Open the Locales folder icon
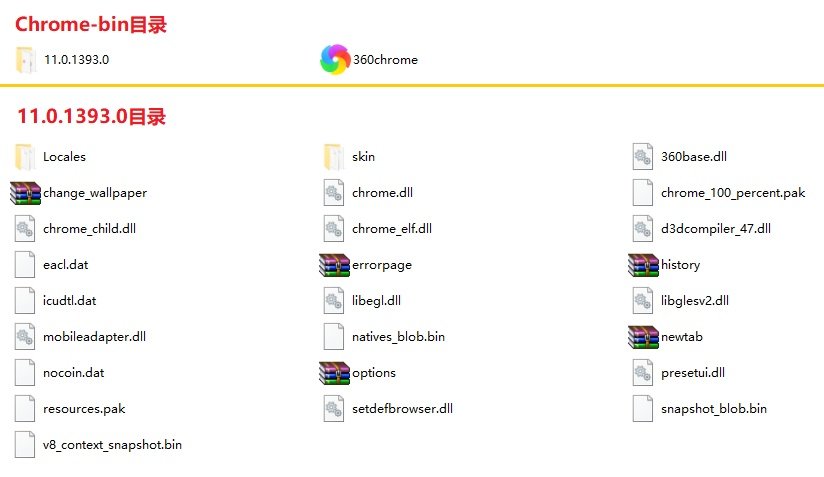The width and height of the screenshot is (824, 477). [26, 157]
